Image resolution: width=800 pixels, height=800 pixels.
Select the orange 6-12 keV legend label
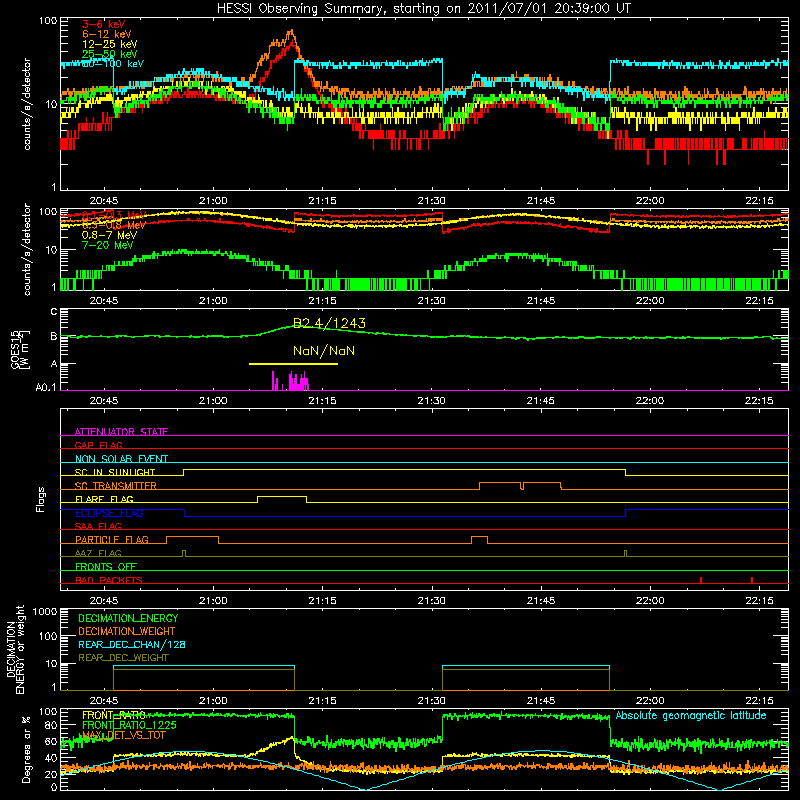(x=107, y=34)
